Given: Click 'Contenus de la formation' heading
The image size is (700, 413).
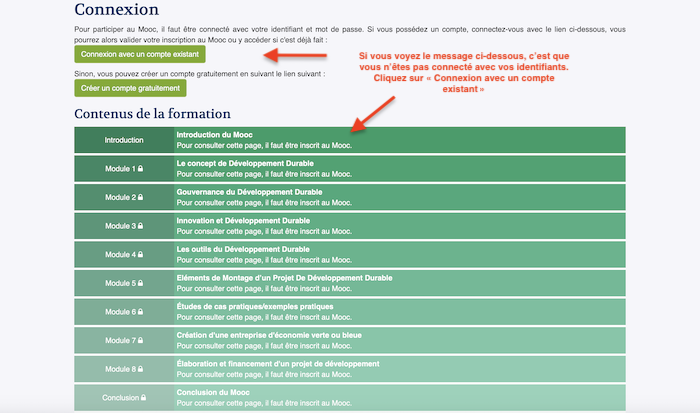Looking at the screenshot, I should pyautogui.click(x=152, y=113).
